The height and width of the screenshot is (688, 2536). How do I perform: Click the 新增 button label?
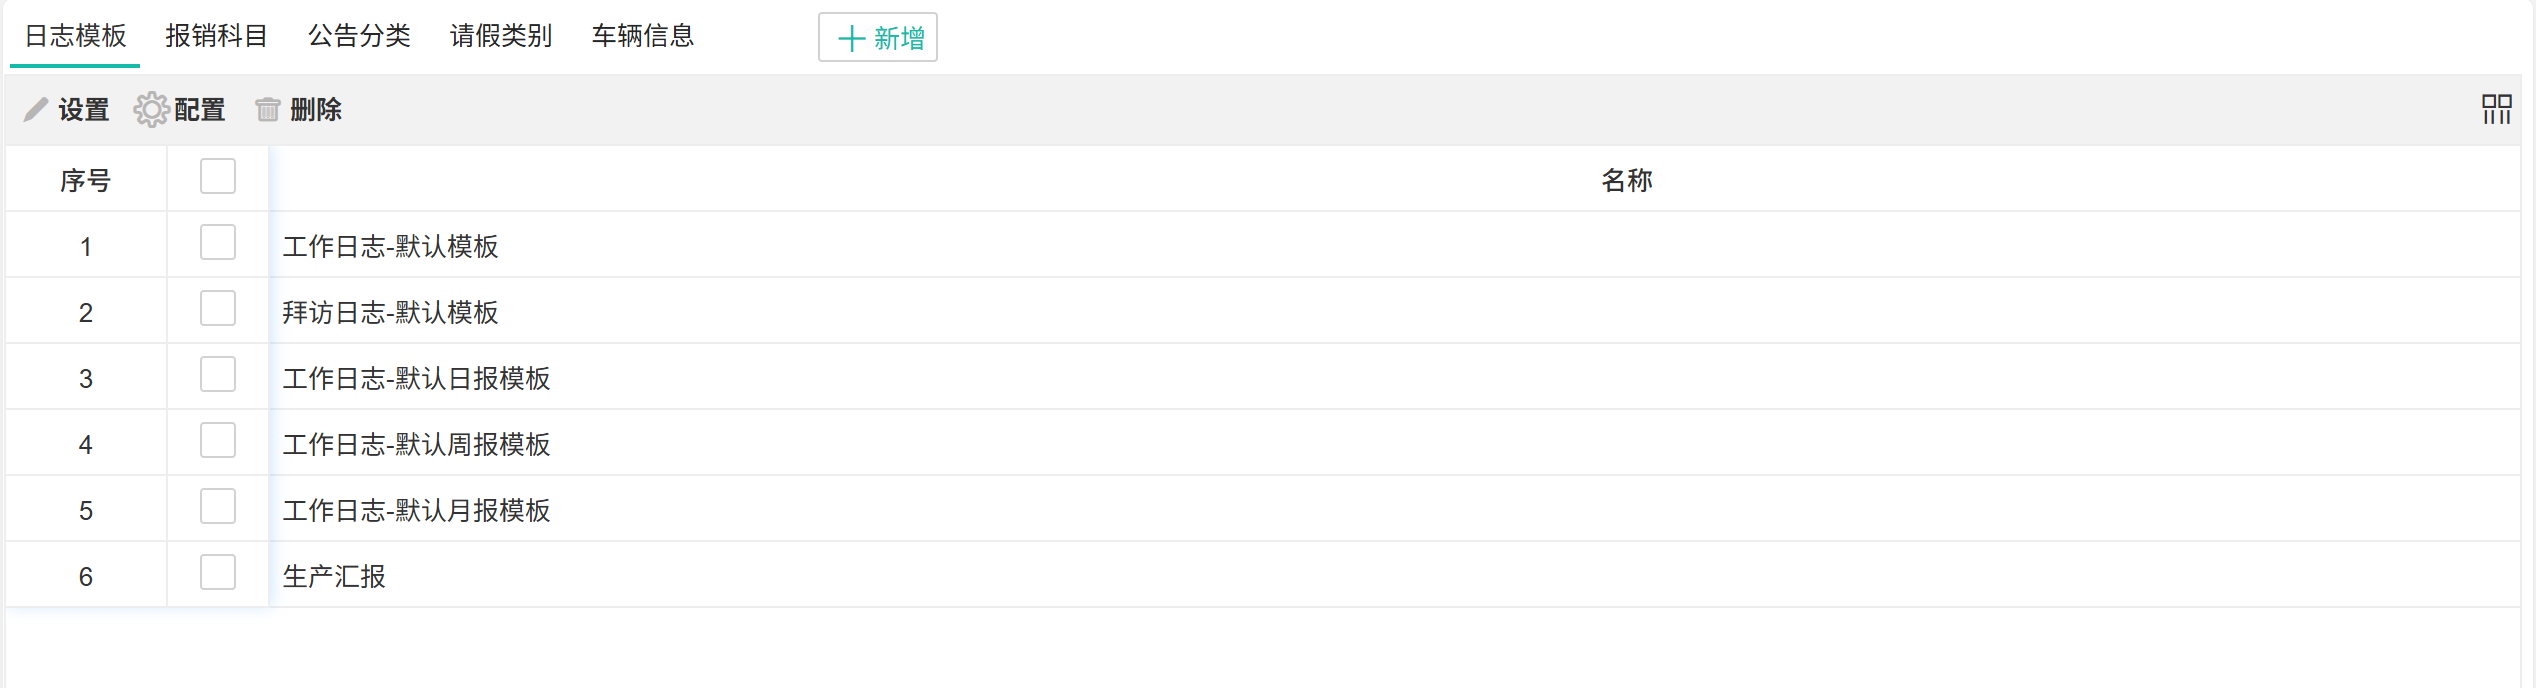(x=899, y=39)
